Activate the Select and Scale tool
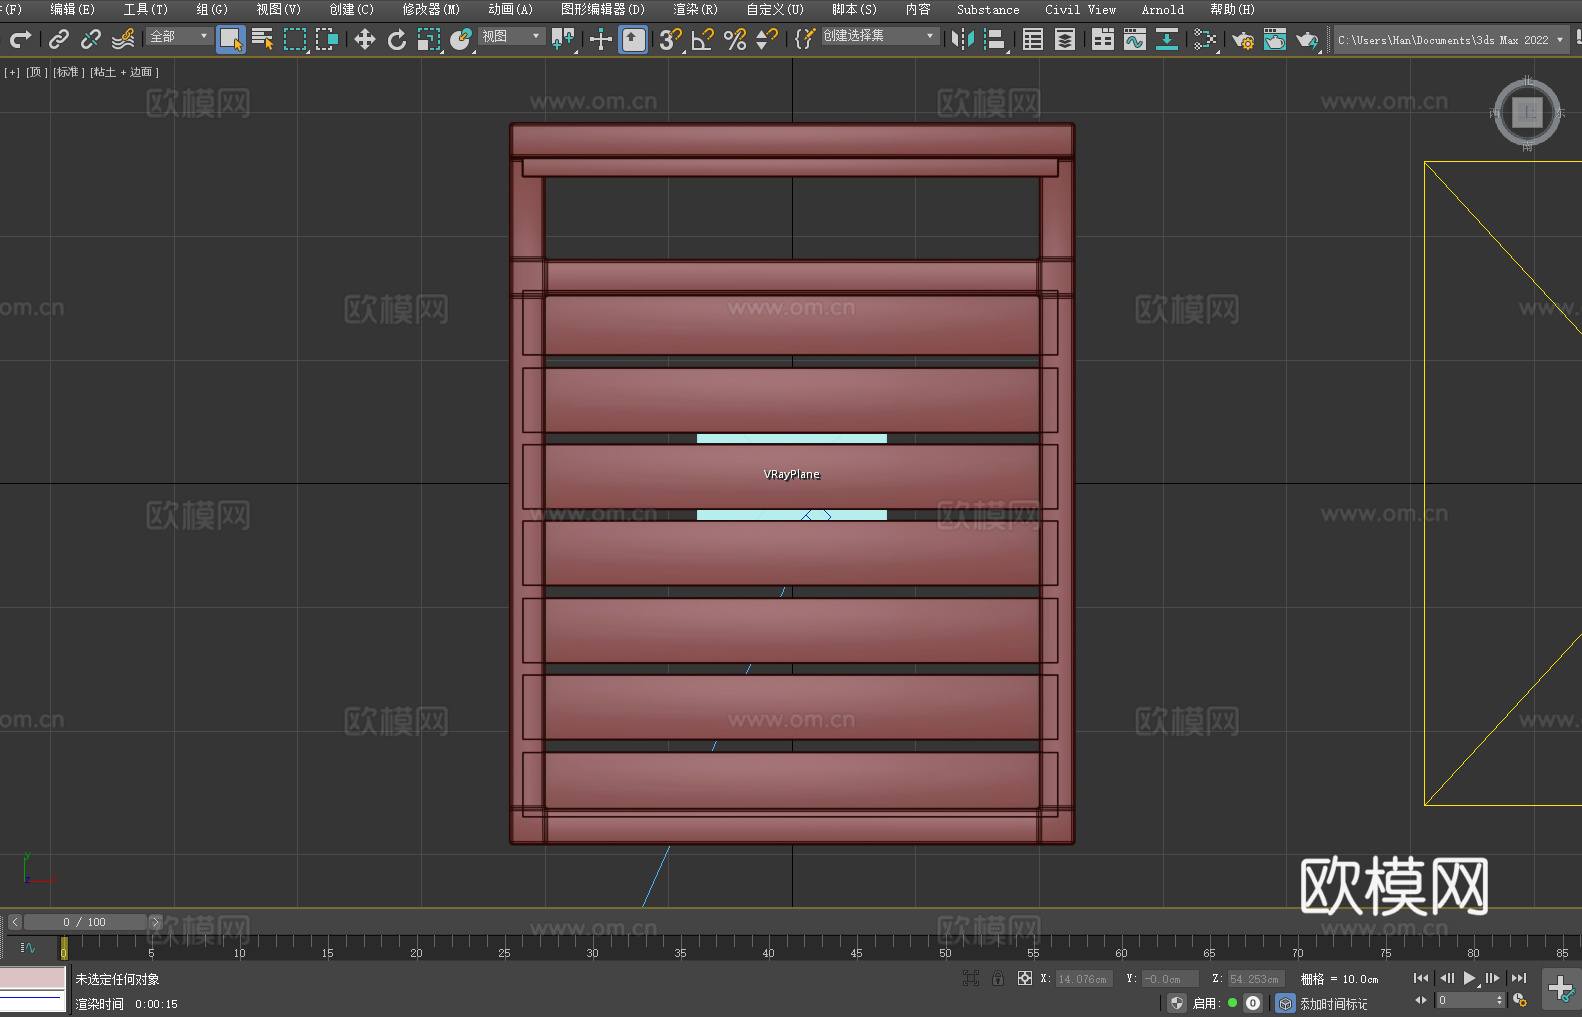 click(x=429, y=39)
